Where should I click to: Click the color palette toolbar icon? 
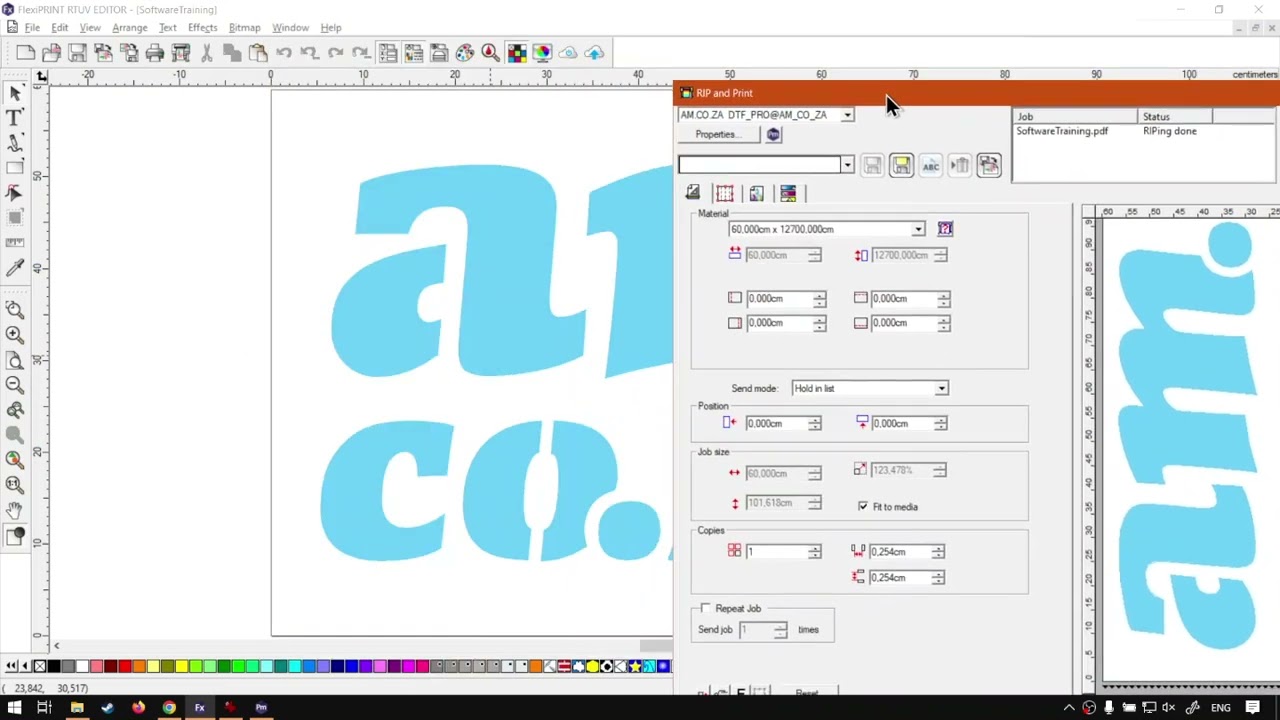(465, 52)
